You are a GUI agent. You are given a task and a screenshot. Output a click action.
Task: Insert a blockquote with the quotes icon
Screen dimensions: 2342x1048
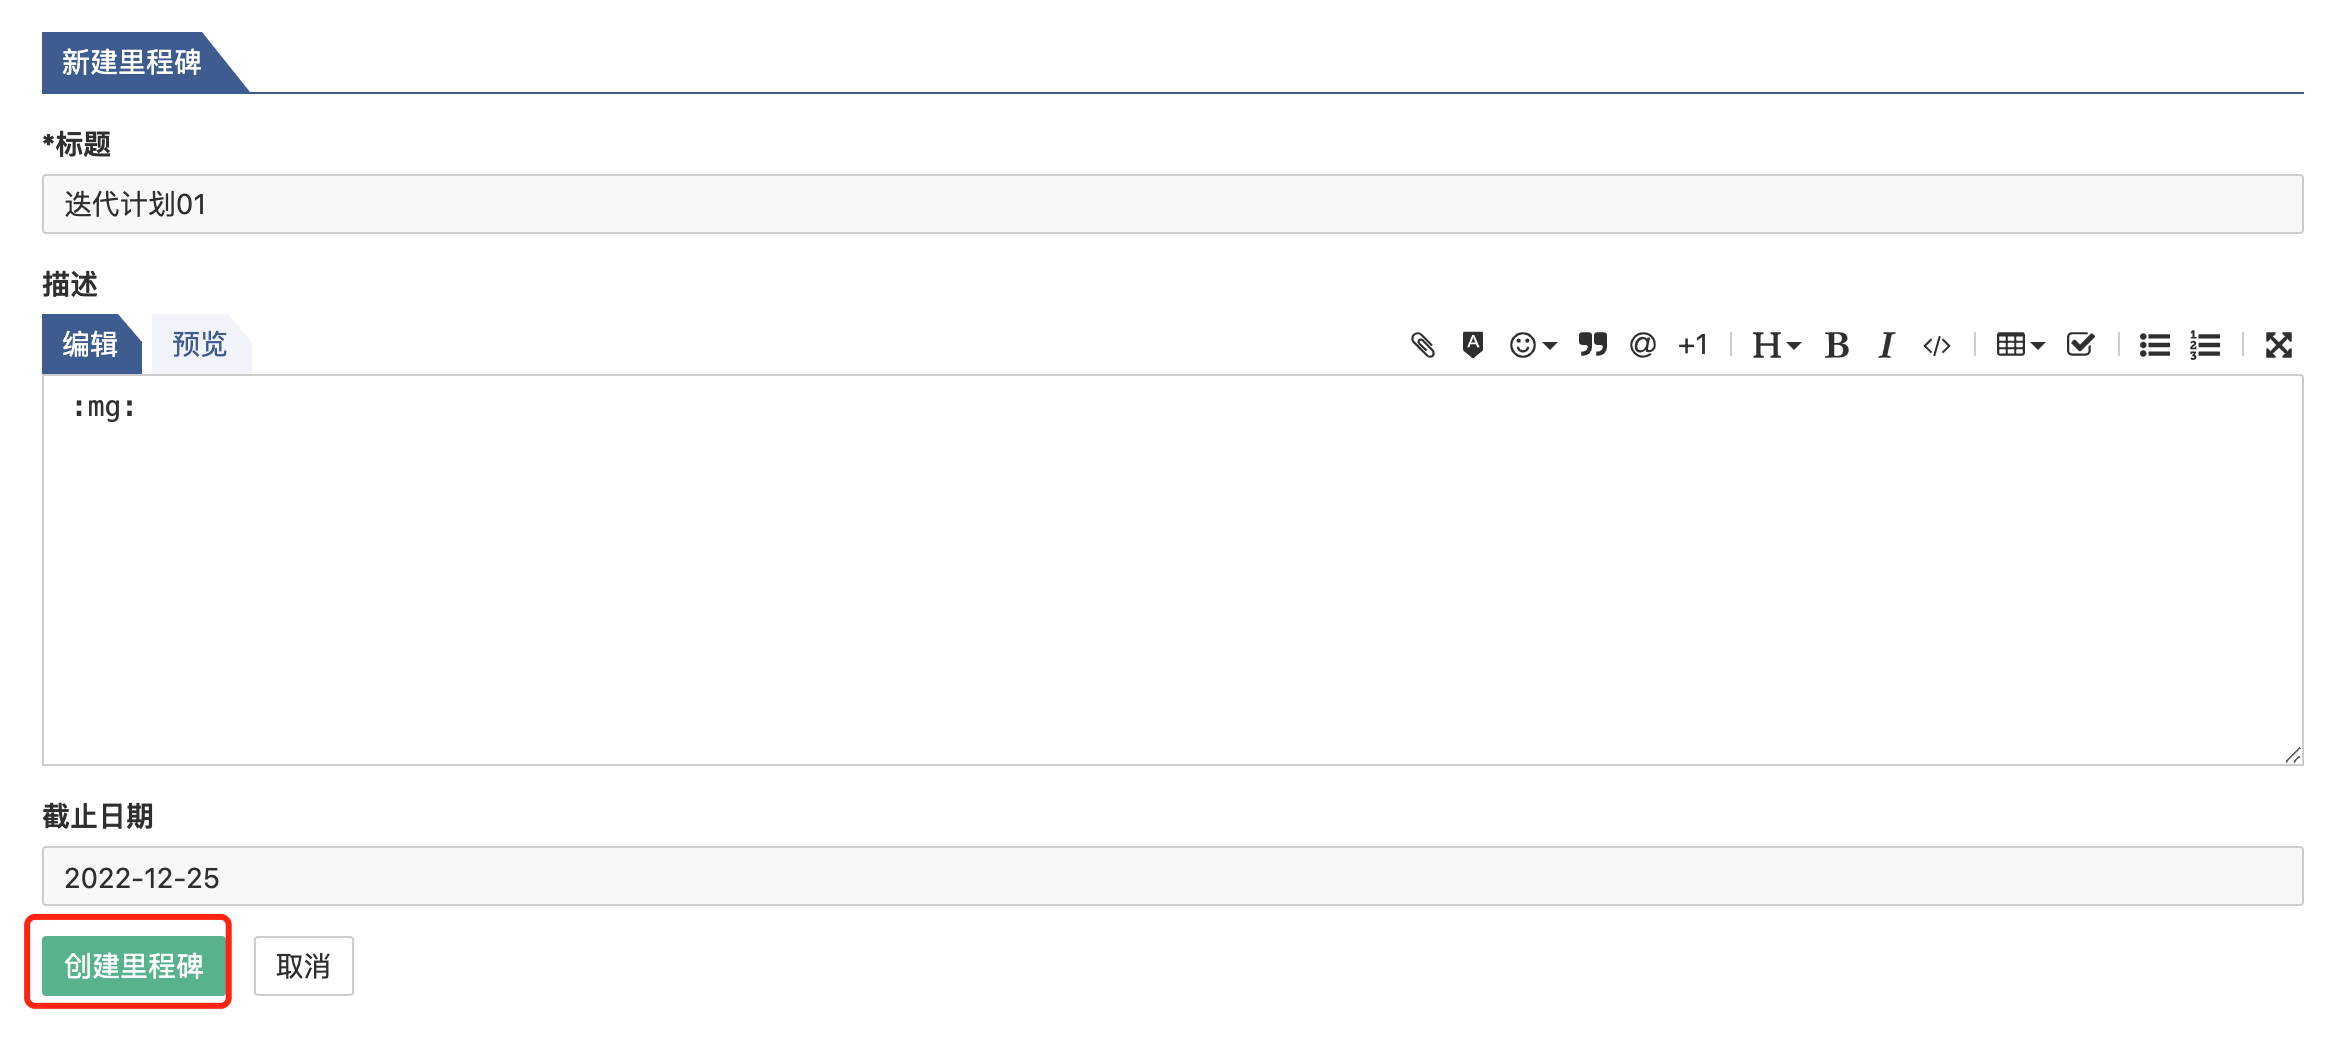1592,345
